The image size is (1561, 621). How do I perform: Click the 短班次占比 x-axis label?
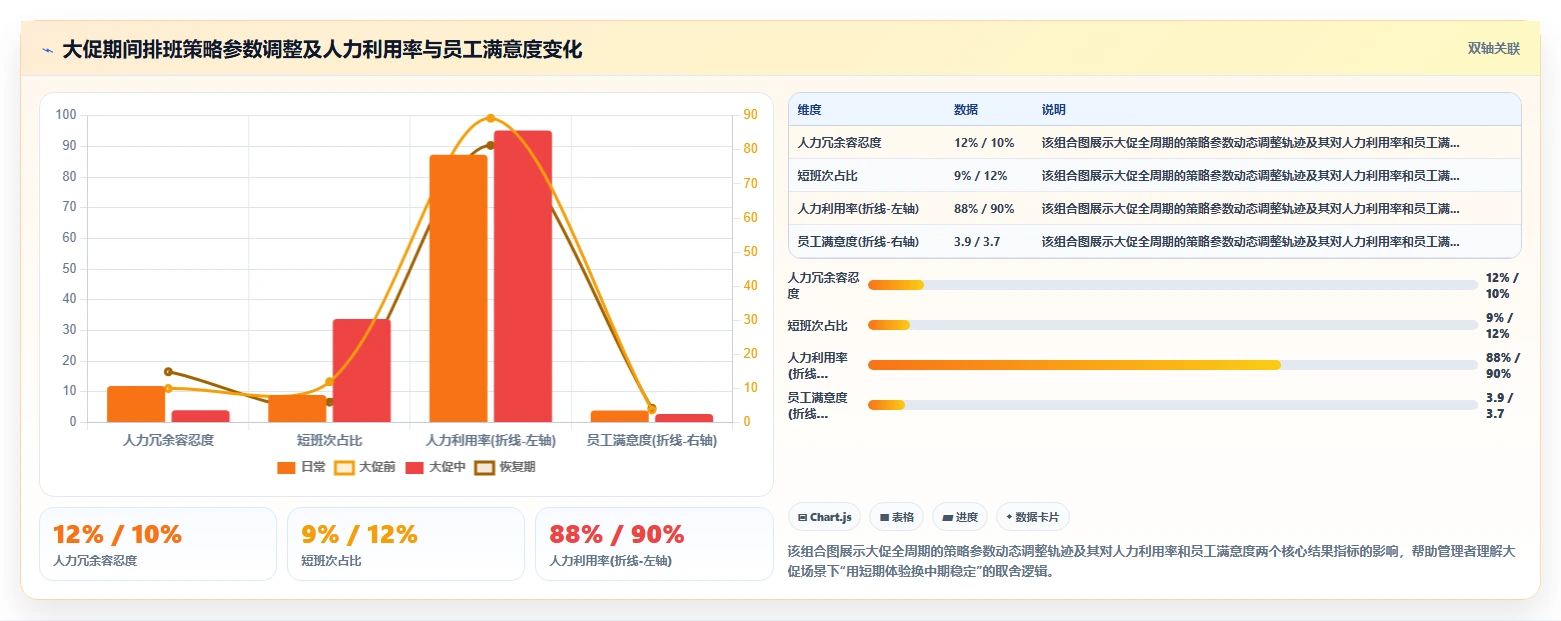pos(329,440)
